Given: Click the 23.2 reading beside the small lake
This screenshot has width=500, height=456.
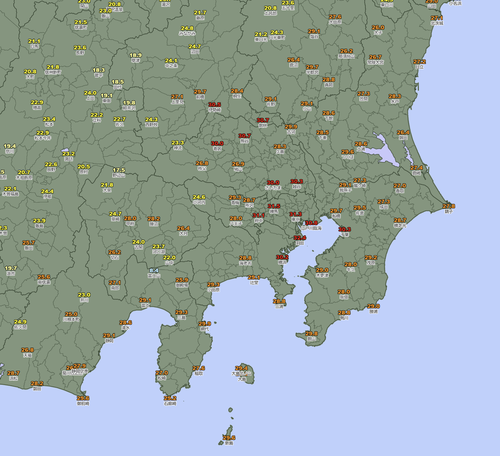Looking at the screenshot, I should [68, 154].
